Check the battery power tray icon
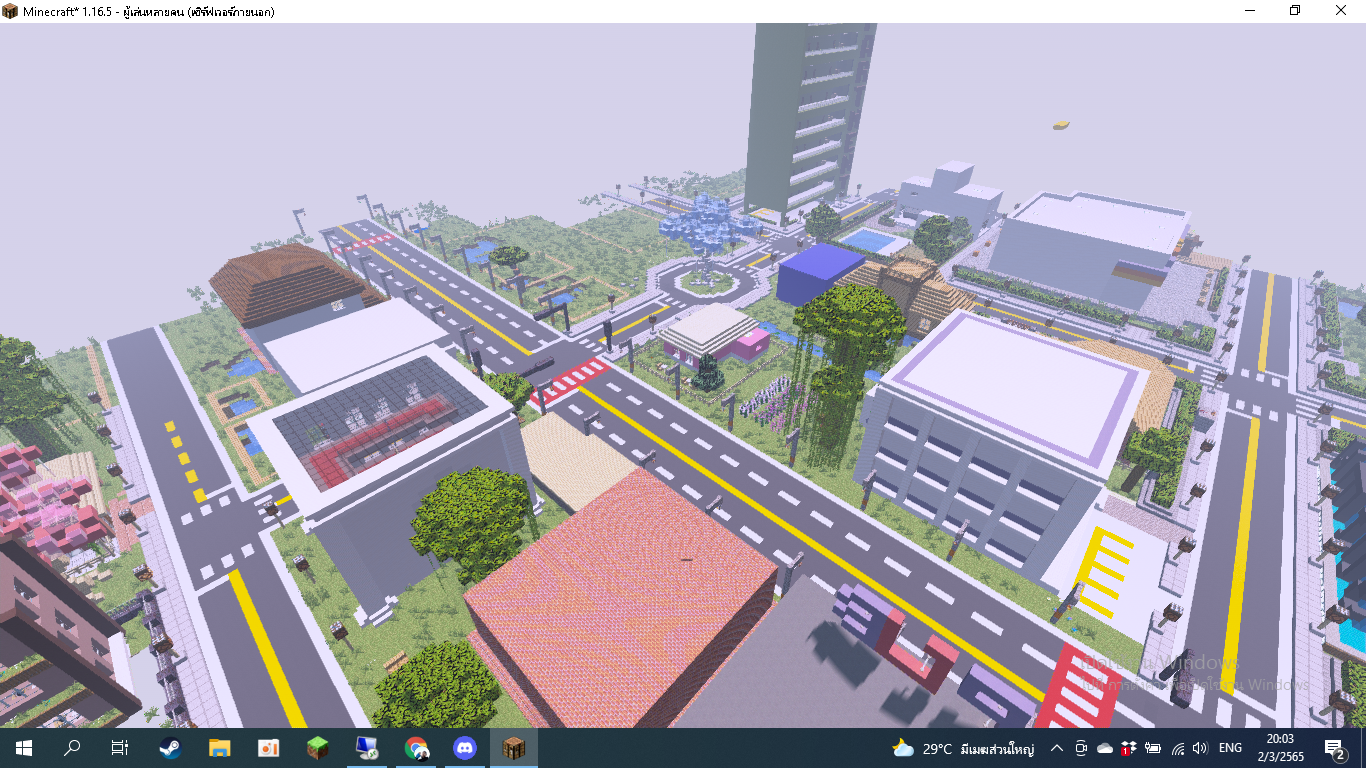 click(x=1153, y=748)
